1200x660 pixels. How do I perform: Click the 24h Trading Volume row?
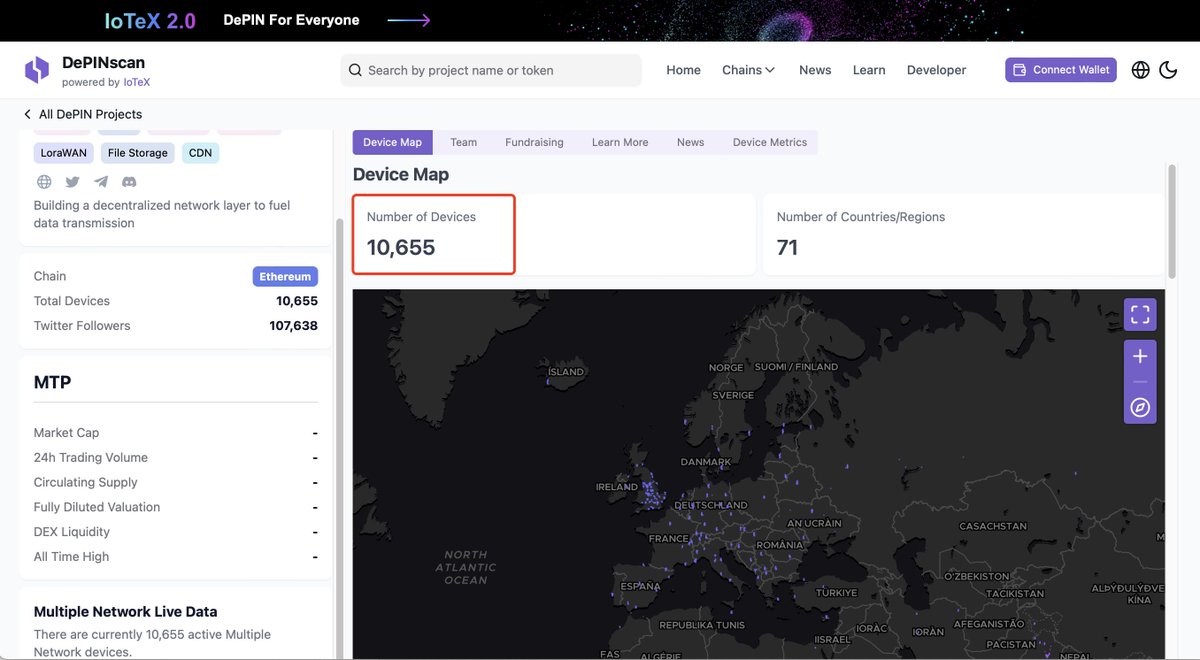tap(175, 458)
